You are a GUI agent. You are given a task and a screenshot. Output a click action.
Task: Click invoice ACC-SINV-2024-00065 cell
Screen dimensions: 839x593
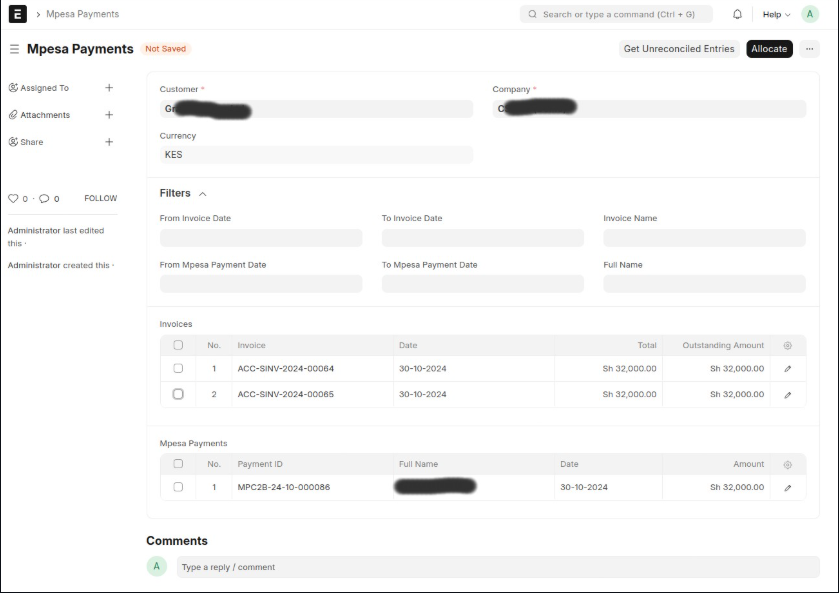312,394
